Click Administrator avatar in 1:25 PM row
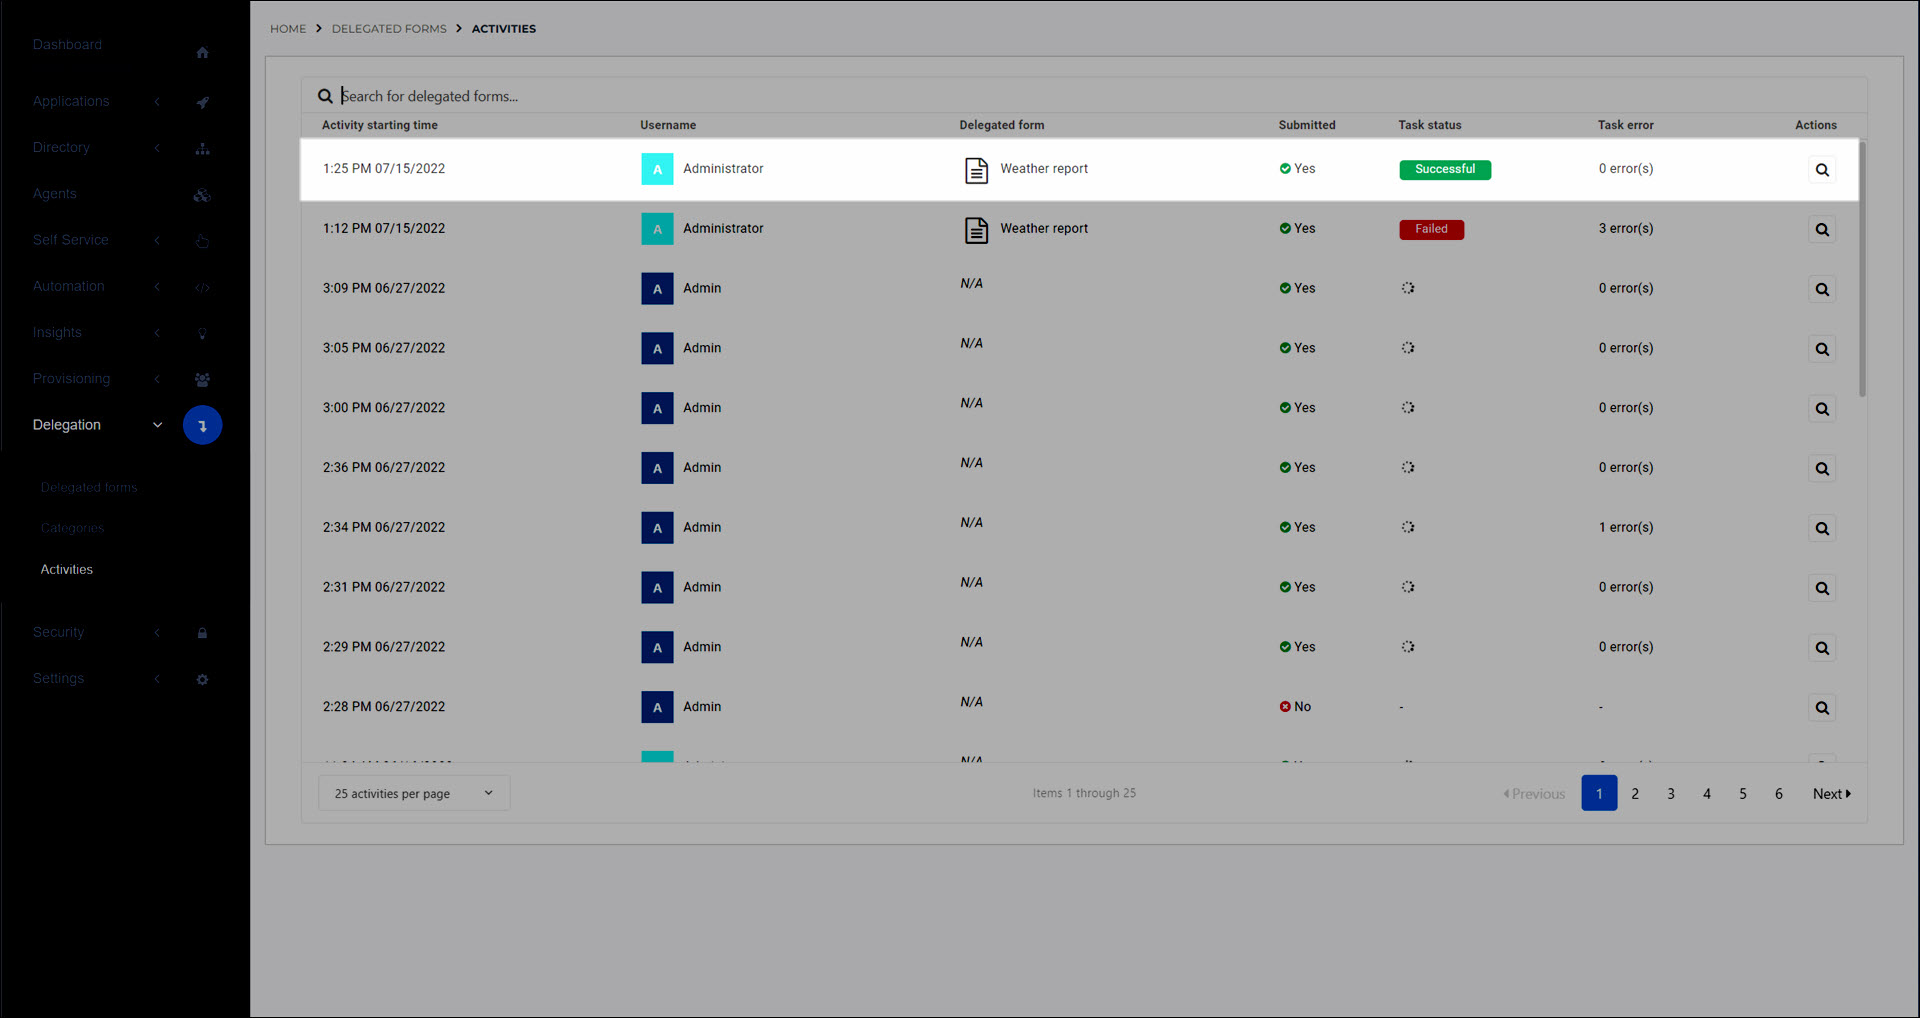 (x=657, y=169)
